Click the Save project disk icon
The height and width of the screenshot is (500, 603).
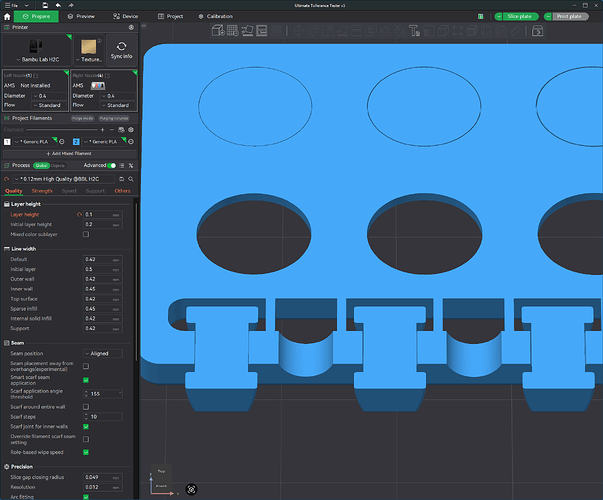[x=45, y=5]
